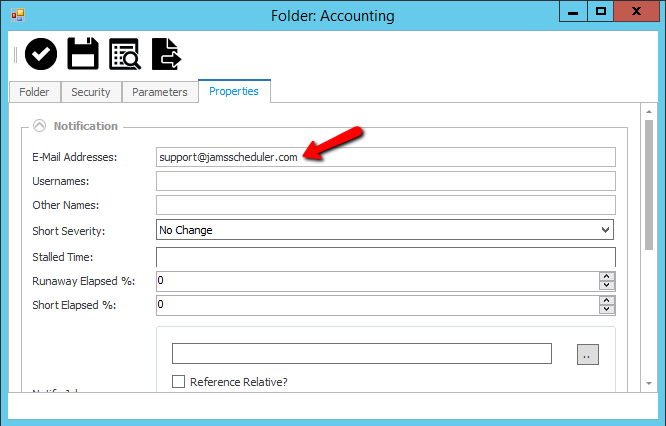Click the Save and Close checkmark icon

pyautogui.click(x=41, y=54)
